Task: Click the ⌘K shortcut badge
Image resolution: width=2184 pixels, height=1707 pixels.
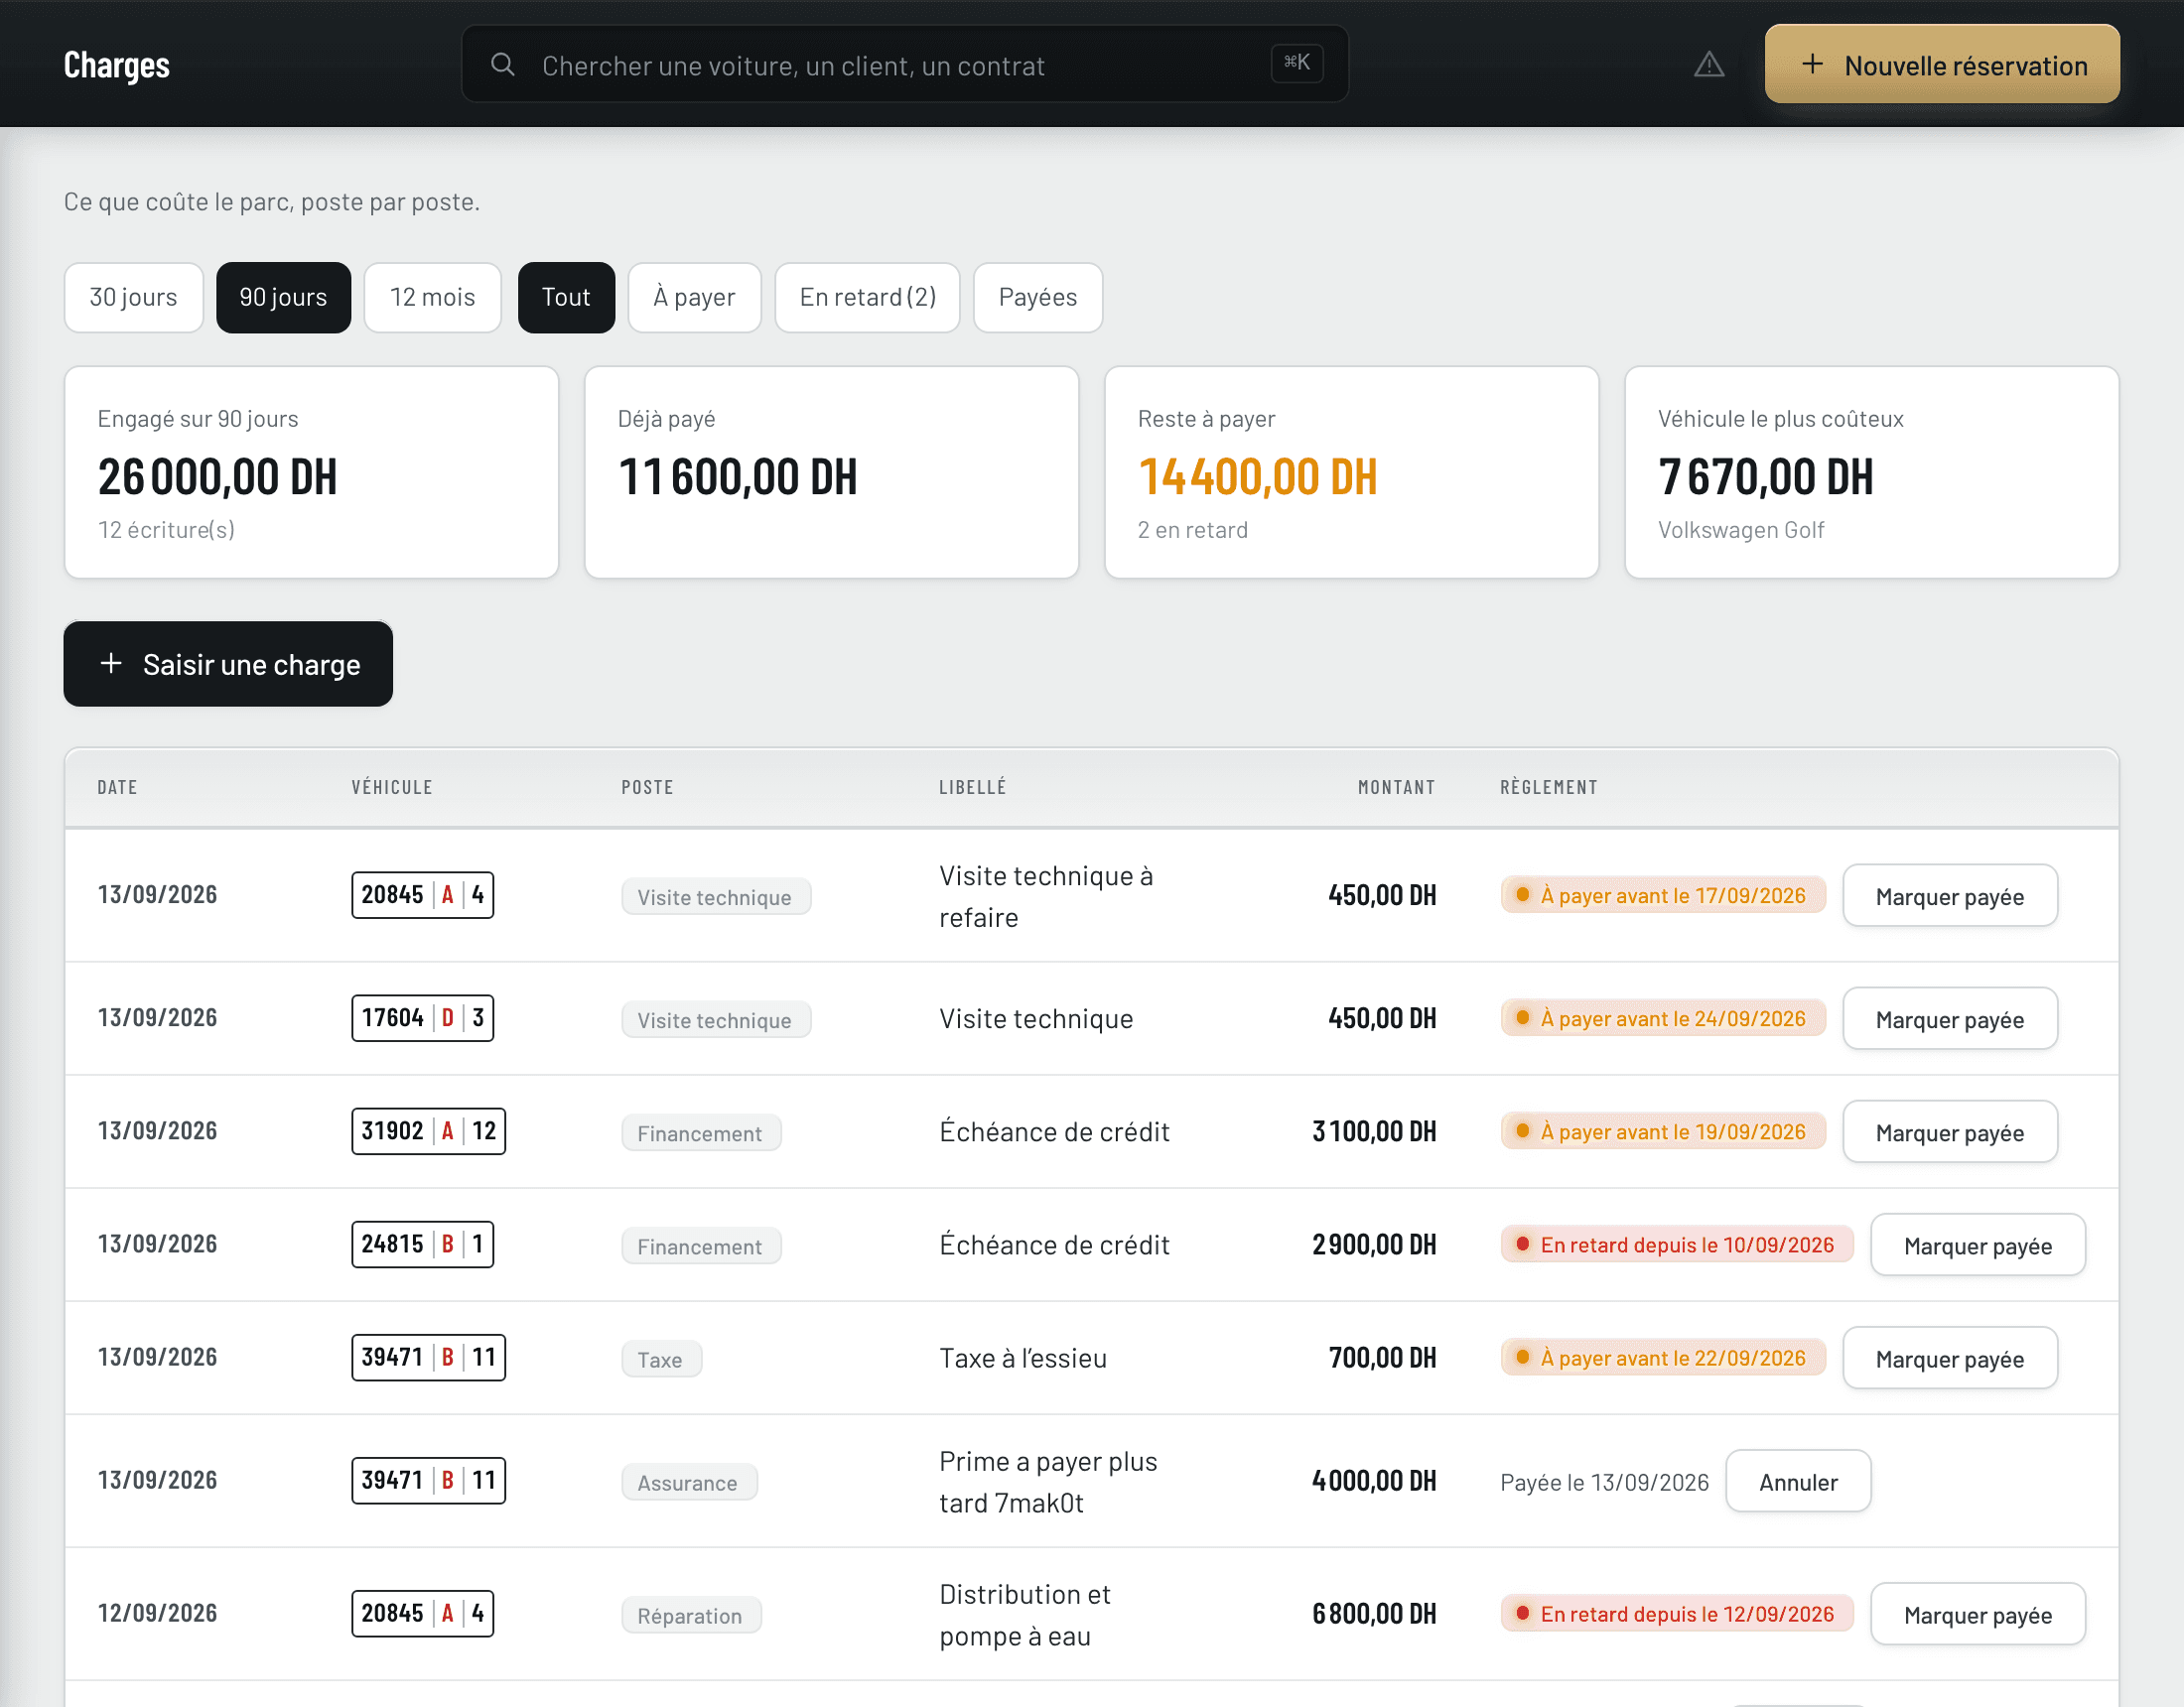Action: pos(1297,63)
